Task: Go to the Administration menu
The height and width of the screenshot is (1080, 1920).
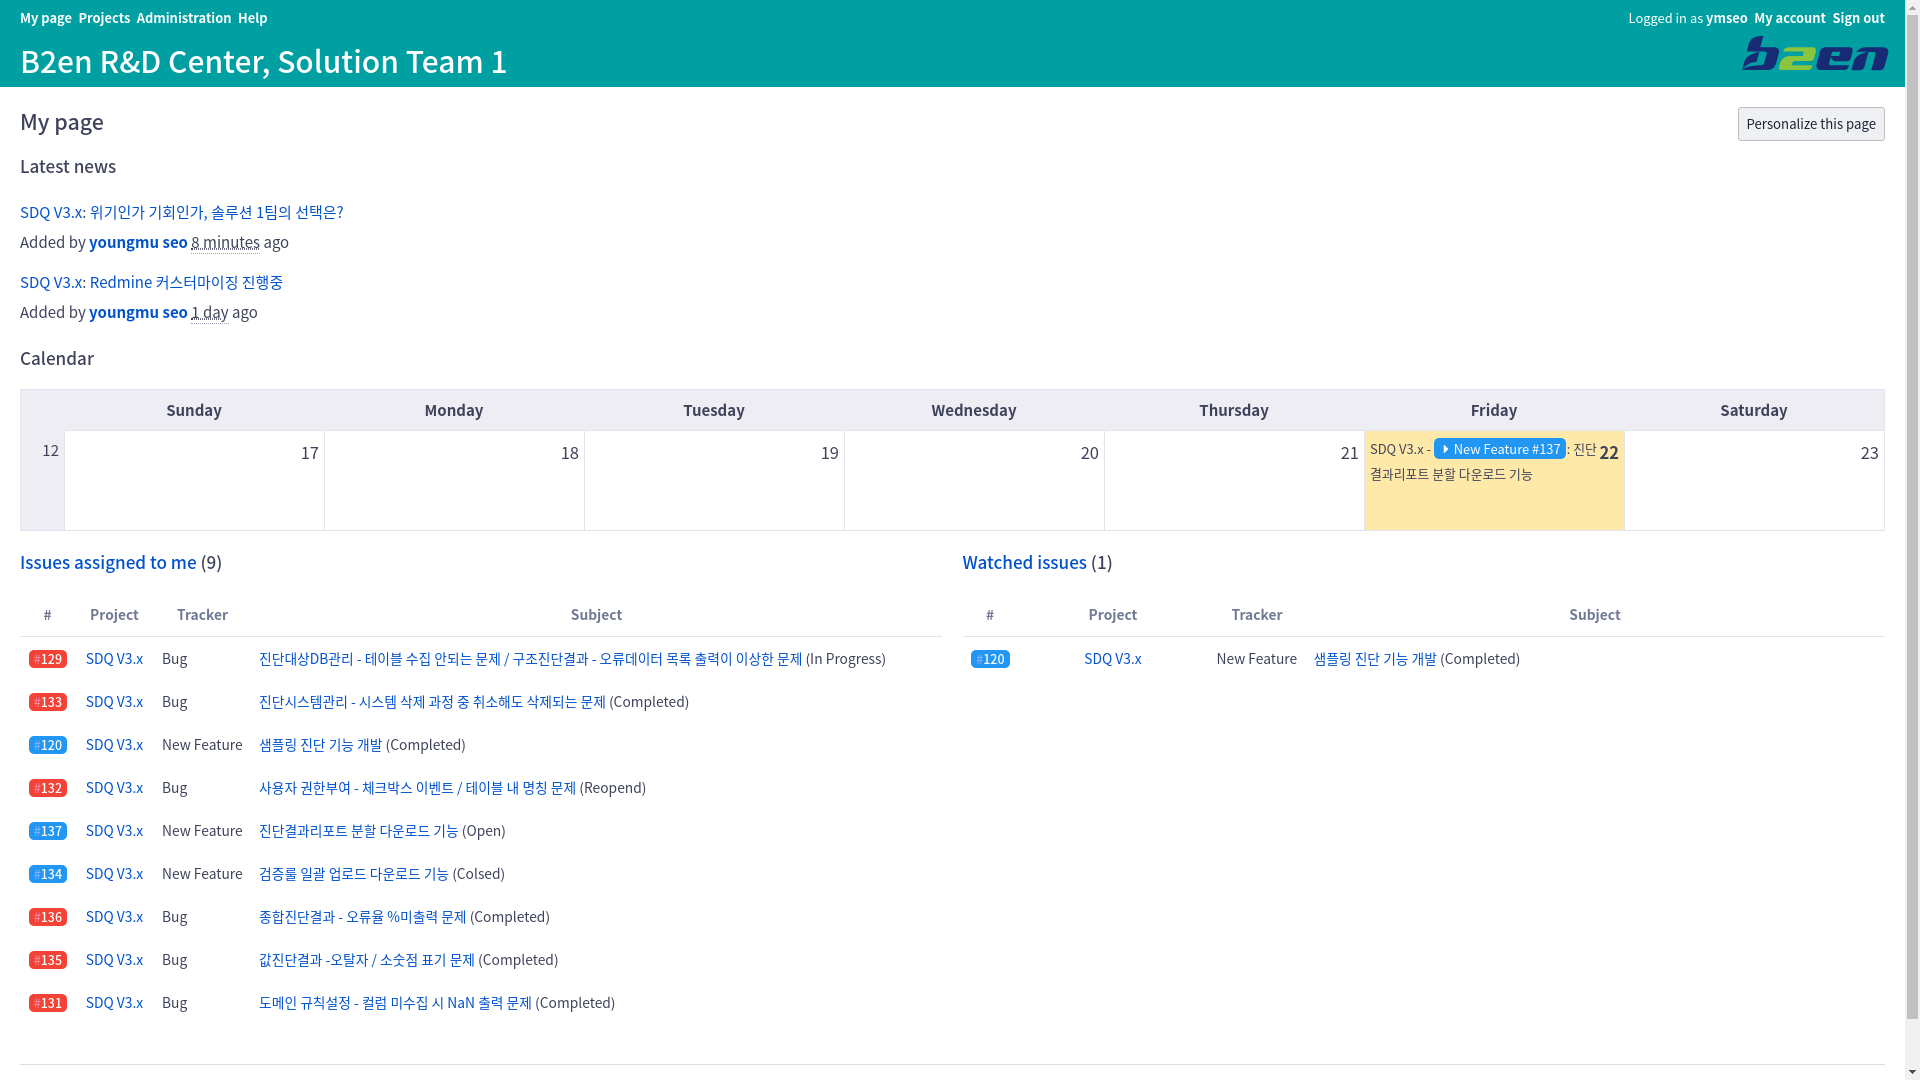Action: tap(184, 18)
